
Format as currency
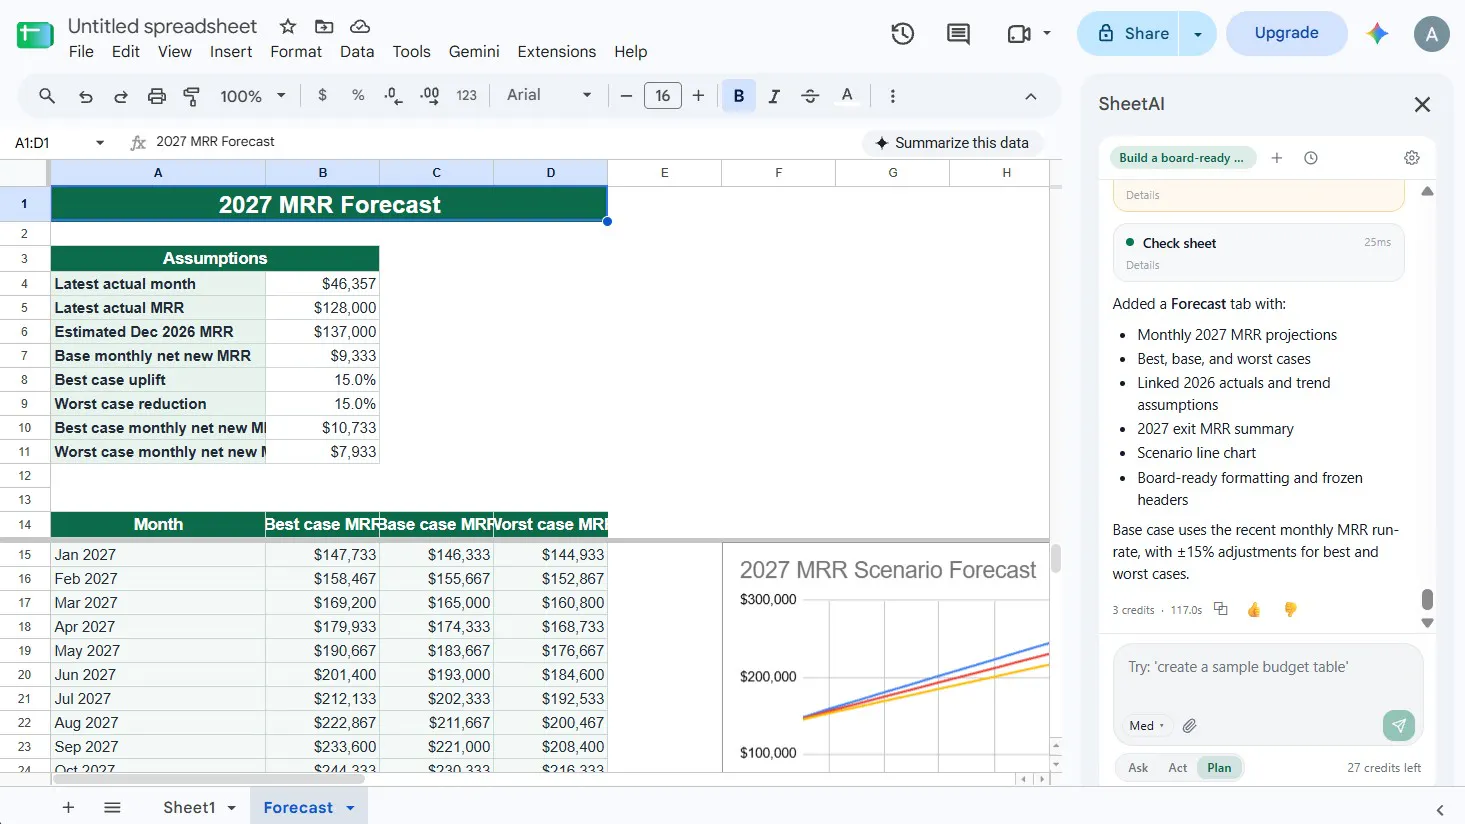coord(322,95)
